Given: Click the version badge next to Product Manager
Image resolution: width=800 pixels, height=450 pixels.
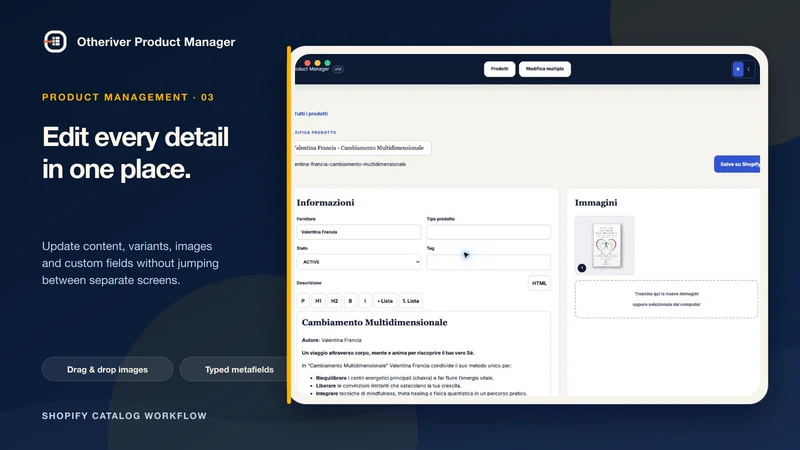Looking at the screenshot, I should click(x=338, y=69).
